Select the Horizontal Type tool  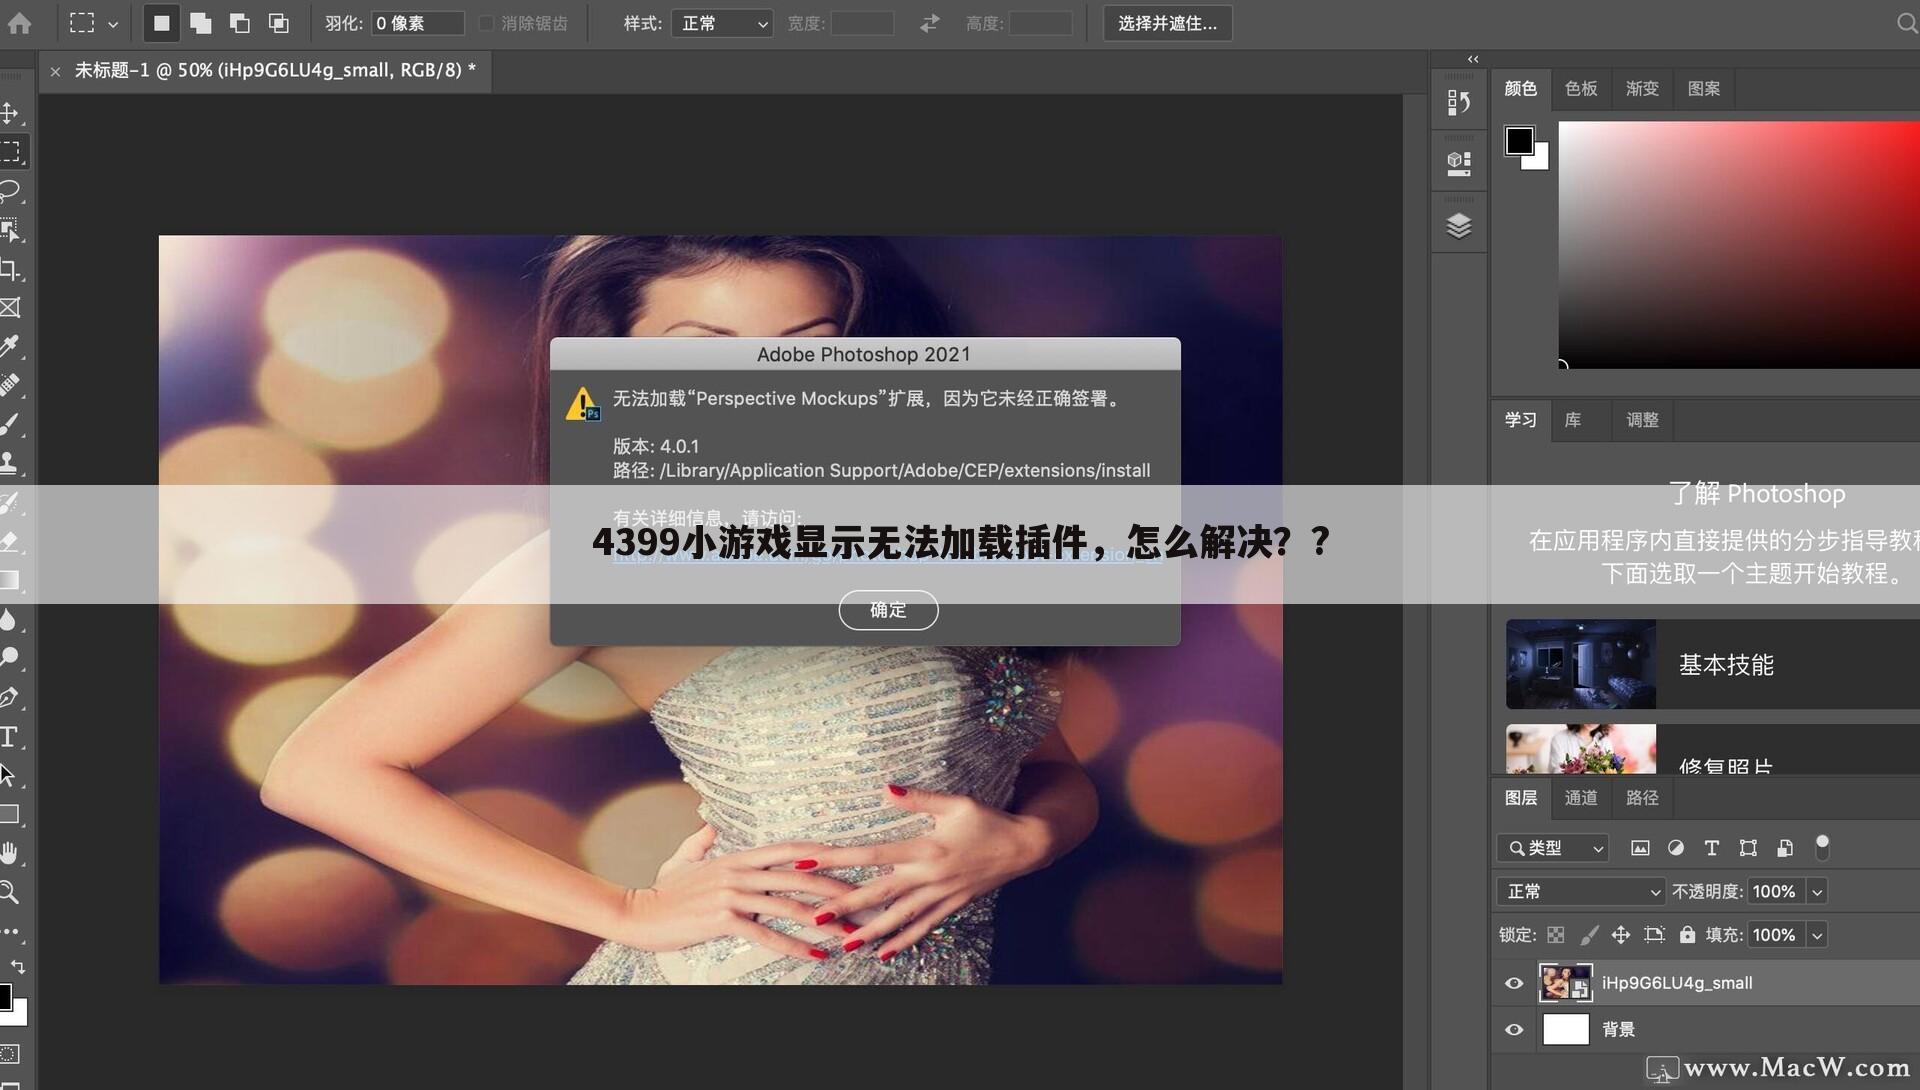pyautogui.click(x=10, y=737)
